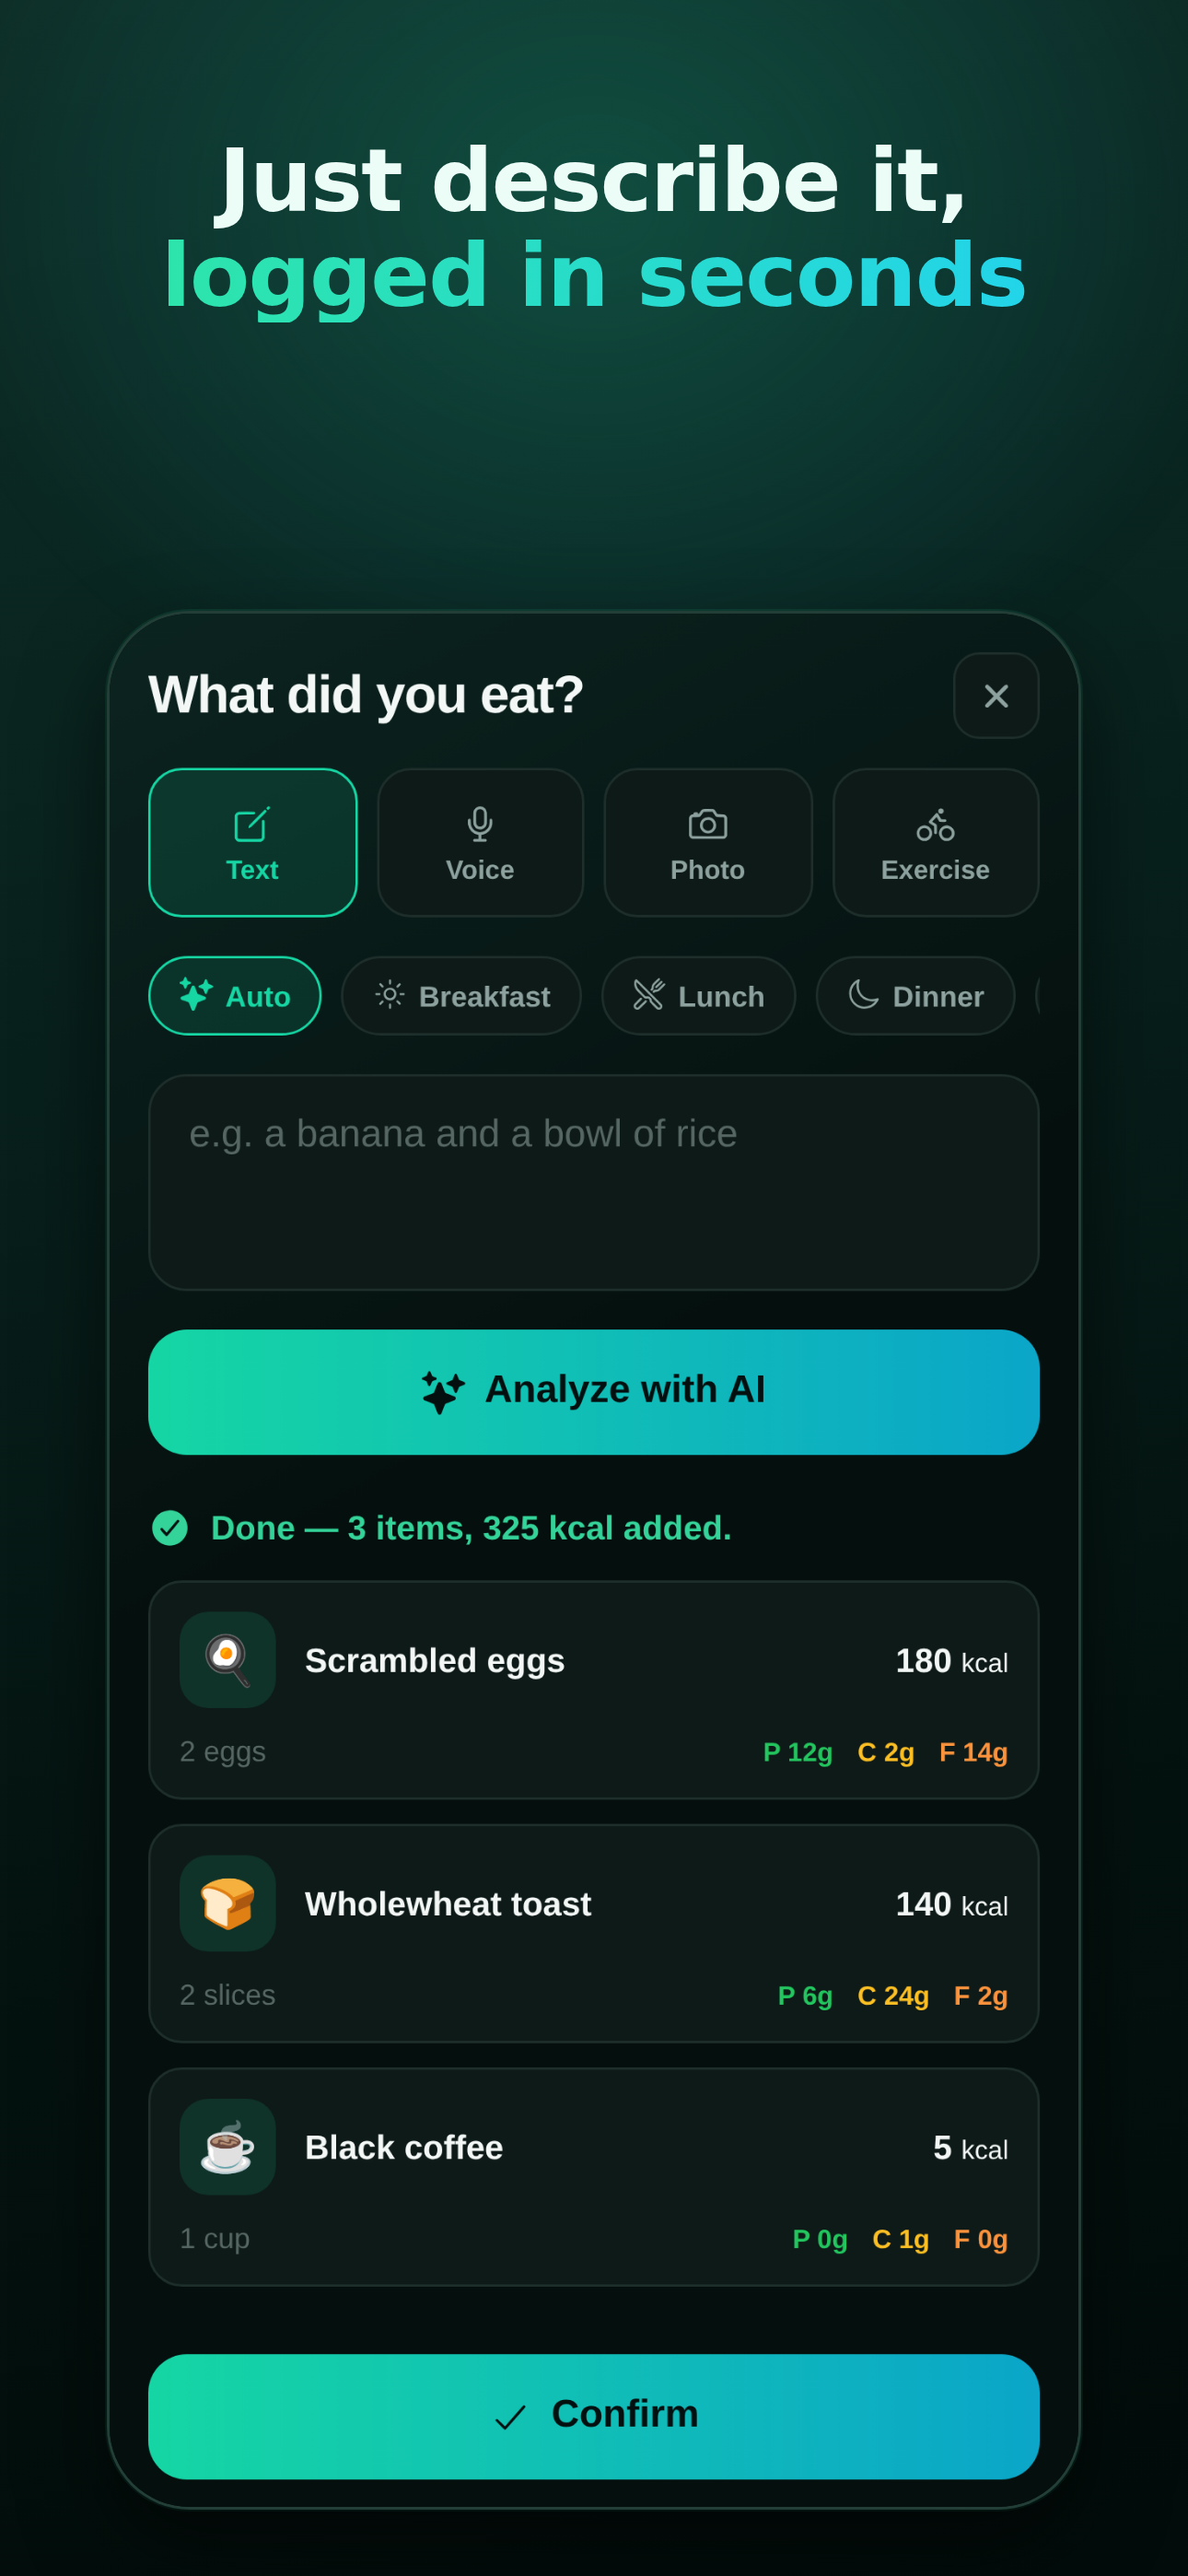Reveal the partially hidden meal chip after Dinner
1188x2576 pixels.
[1038, 996]
